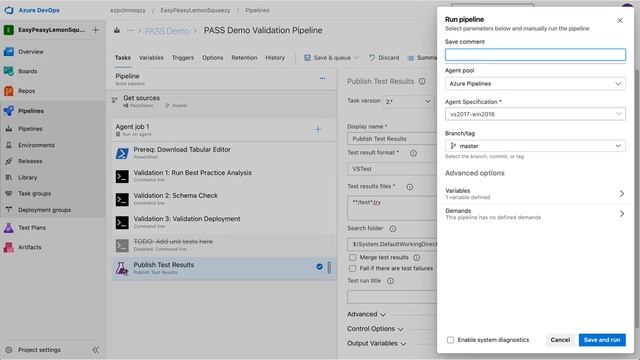The height and width of the screenshot is (360, 640).
Task: Click the Test run title field
Action: (392, 297)
